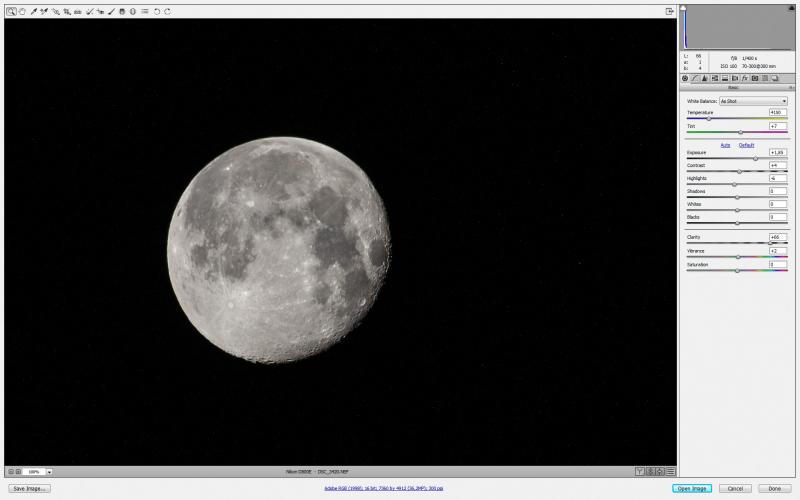Viewport: 800px width, 500px height.
Task: Open the Snapshots tab
Action: [x=774, y=79]
